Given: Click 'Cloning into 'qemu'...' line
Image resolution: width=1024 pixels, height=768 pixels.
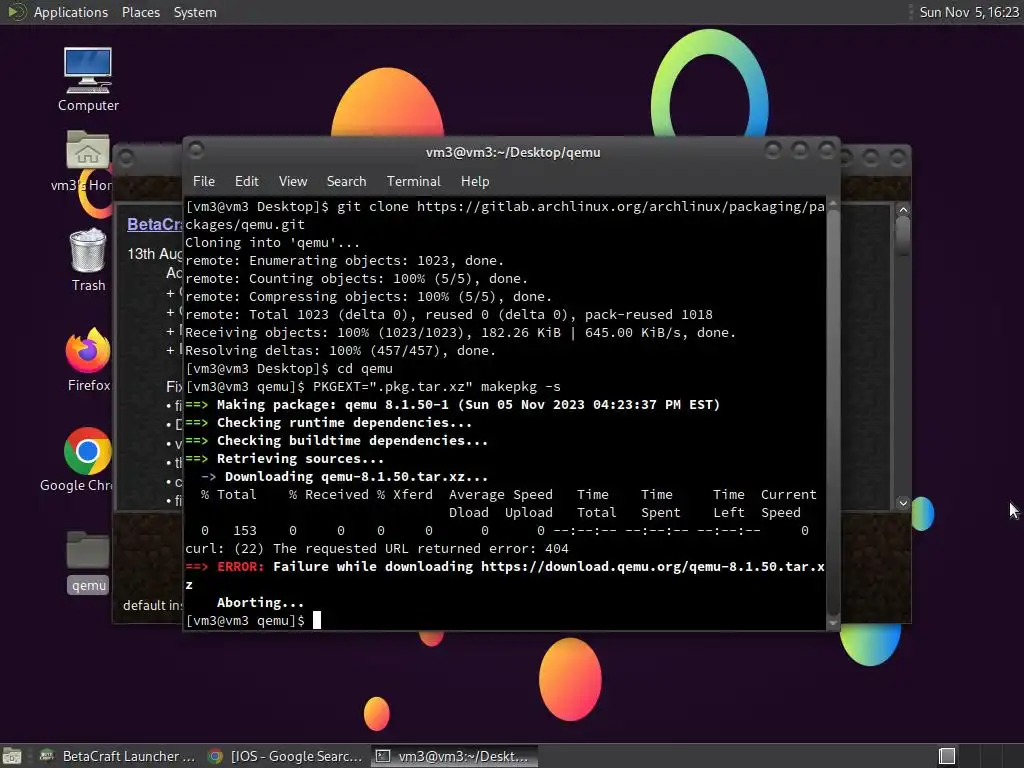Looking at the screenshot, I should 272,243.
